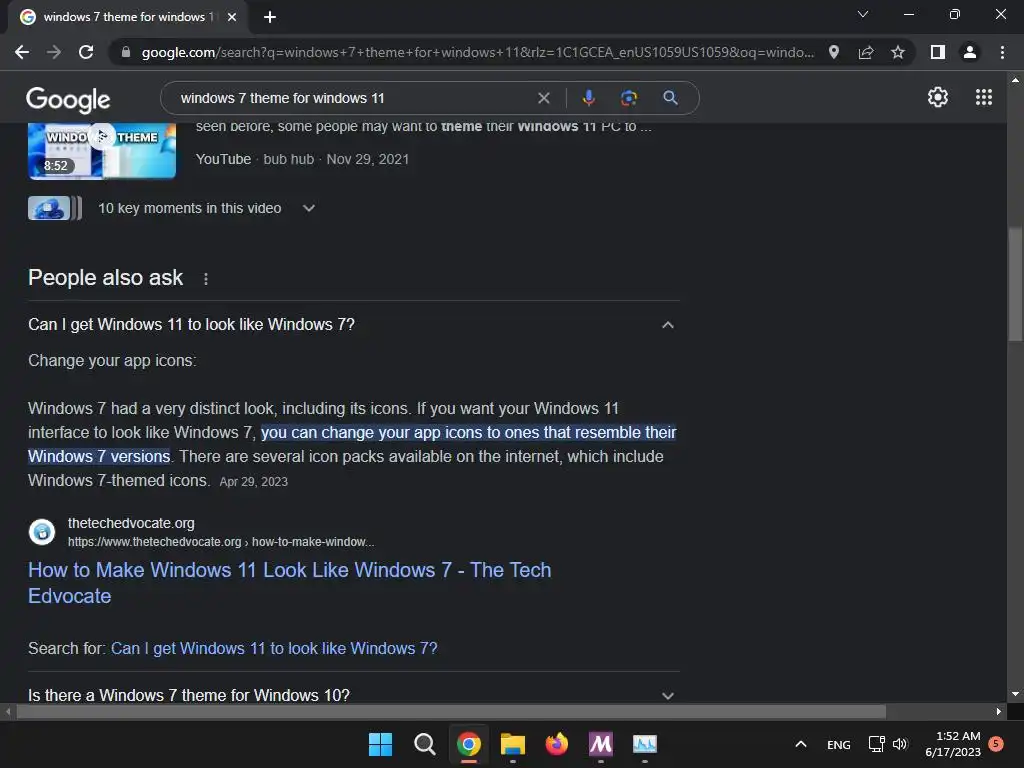The image size is (1024, 768).
Task: Search for 'Can I get Windows 11 to look like Windows 7?'
Action: 274,648
